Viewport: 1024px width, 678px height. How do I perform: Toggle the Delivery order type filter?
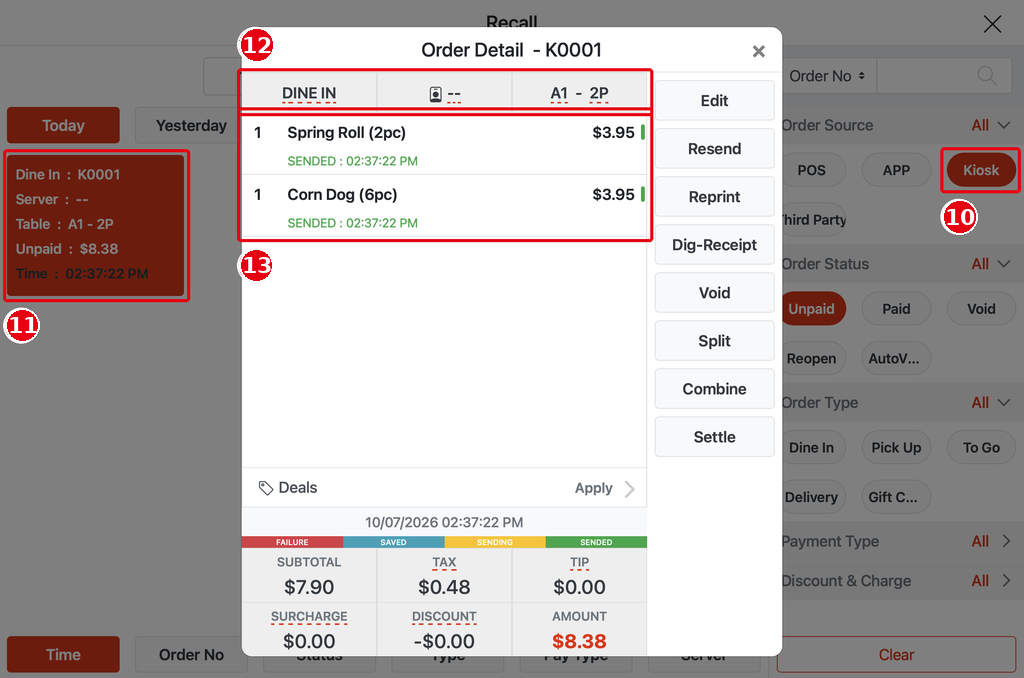pos(812,497)
